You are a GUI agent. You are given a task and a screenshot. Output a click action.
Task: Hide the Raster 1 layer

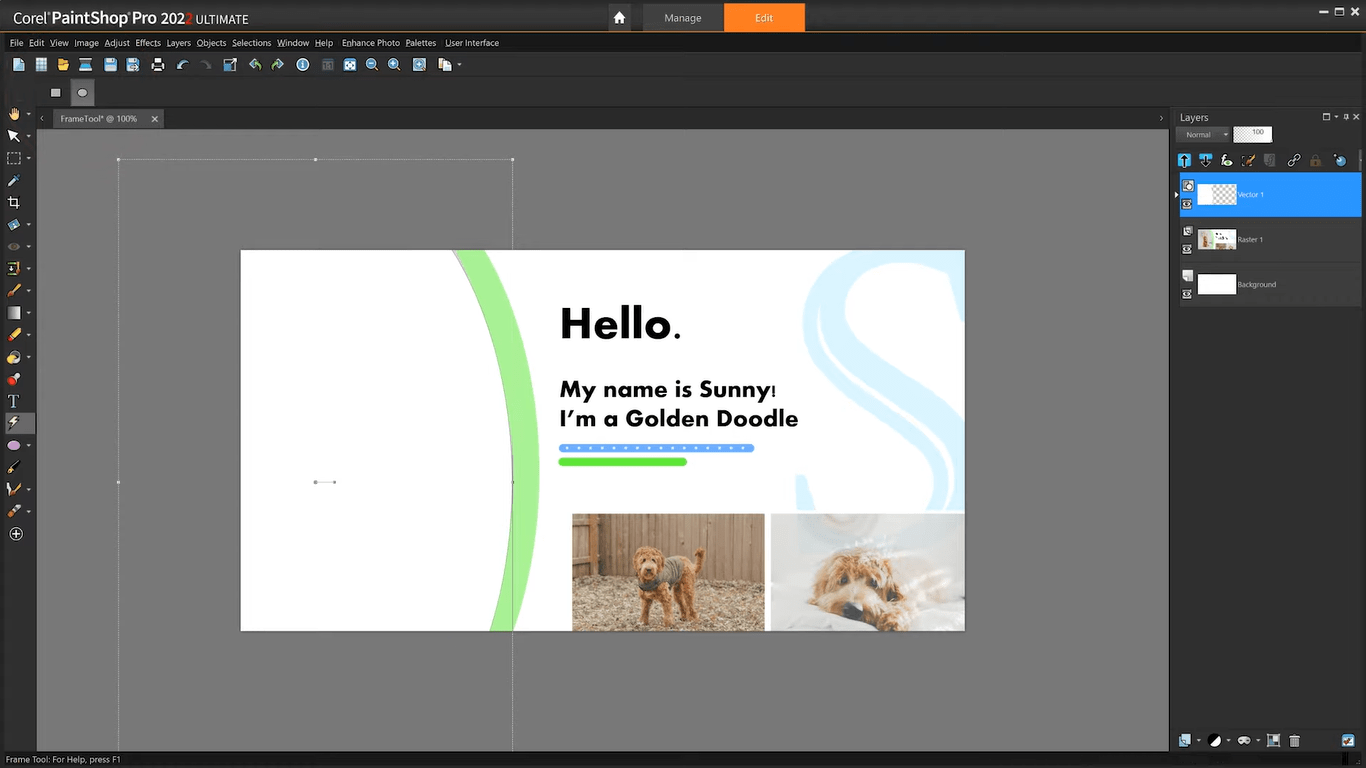click(x=1187, y=249)
